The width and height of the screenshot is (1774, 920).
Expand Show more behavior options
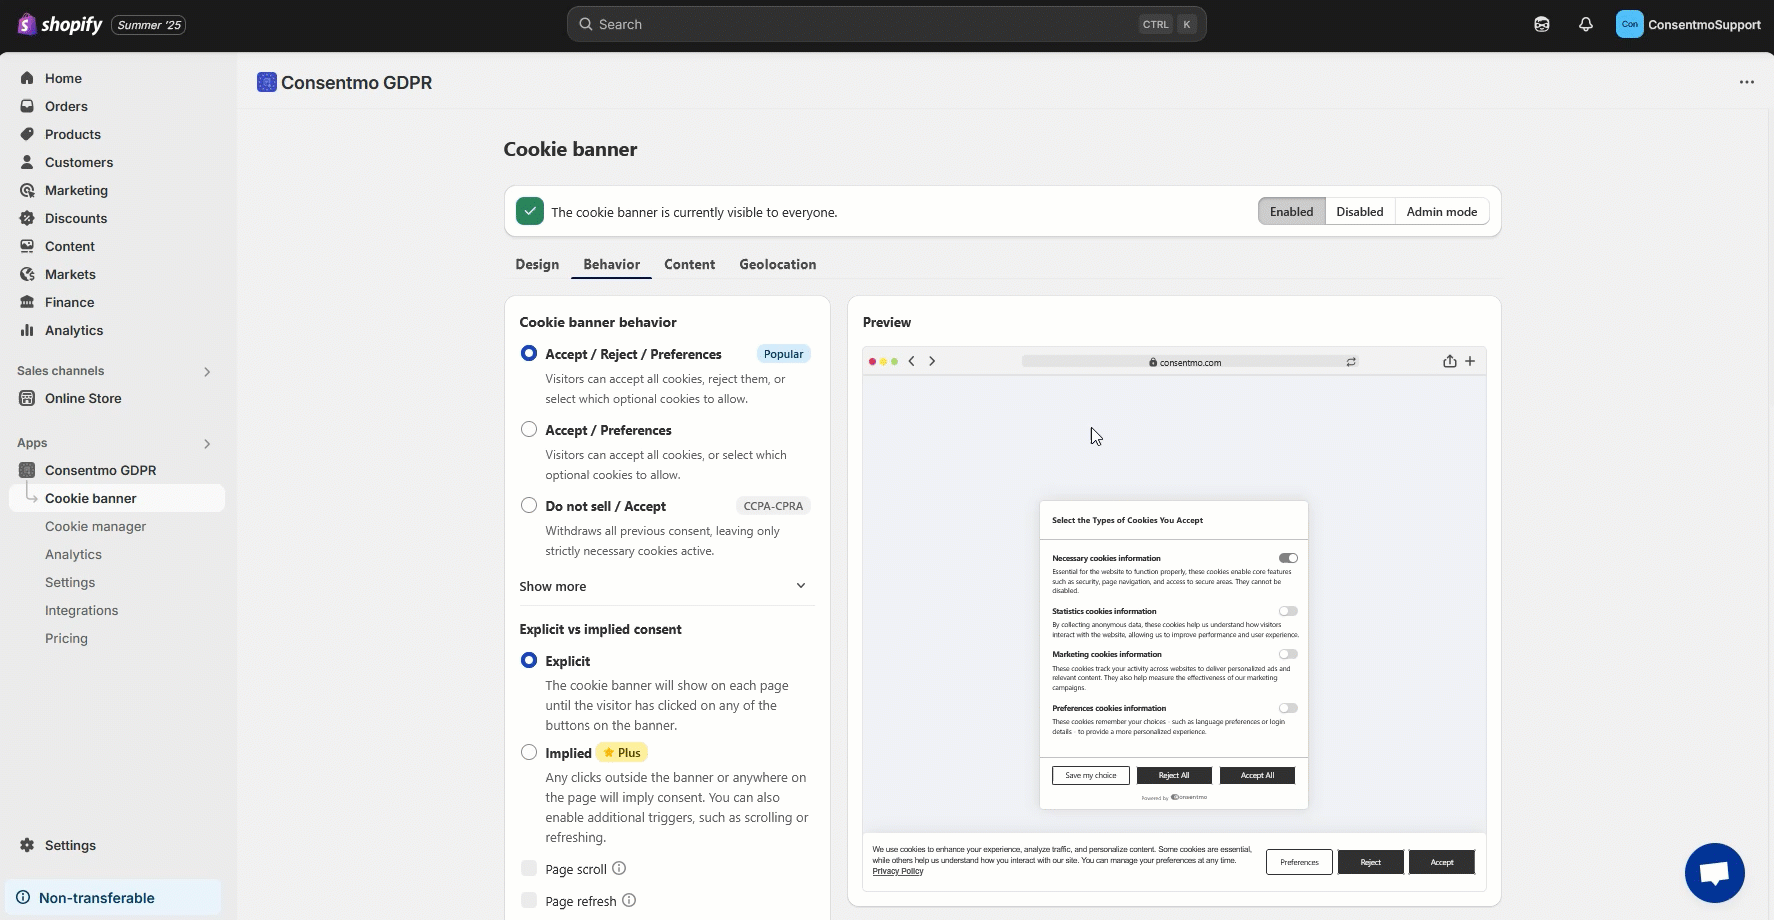click(663, 586)
